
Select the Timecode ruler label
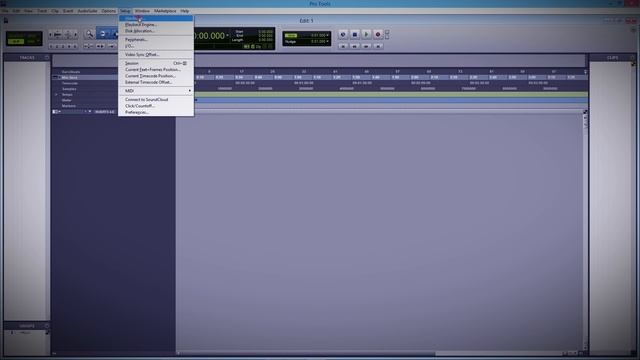[70, 83]
